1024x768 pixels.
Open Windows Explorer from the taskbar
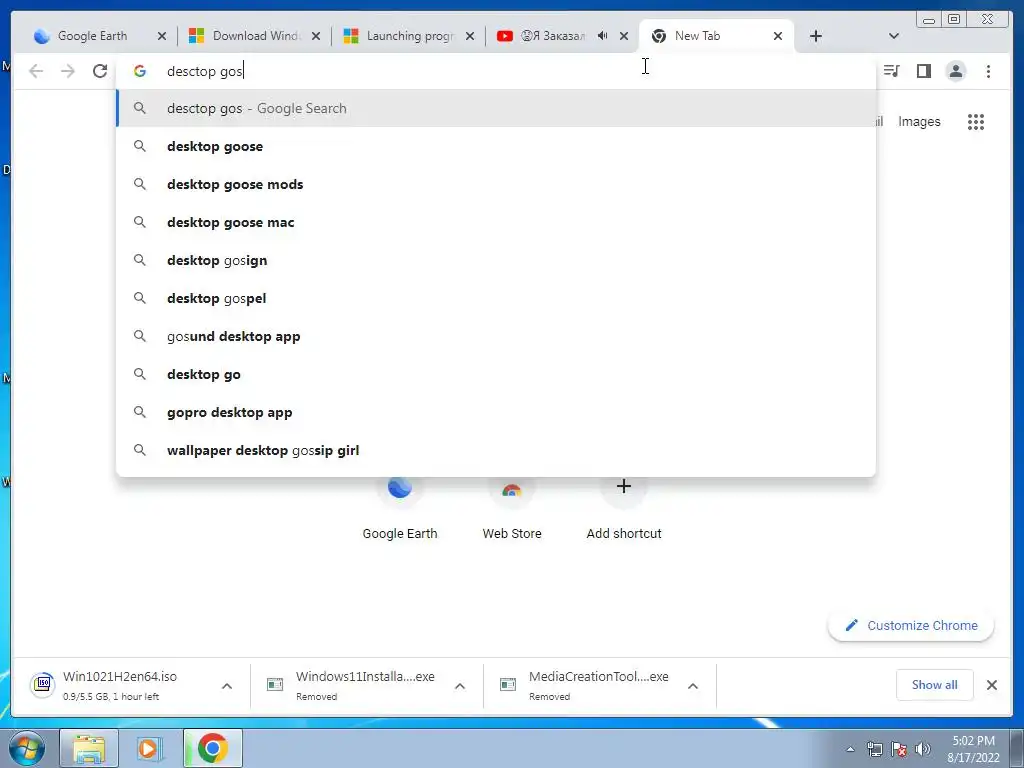click(x=89, y=748)
